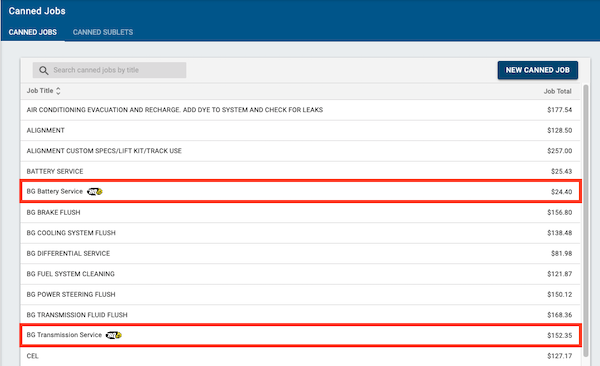Screen dimensions: 600x366
Task: Open the BG Battery Service job
Action: (x=300, y=191)
